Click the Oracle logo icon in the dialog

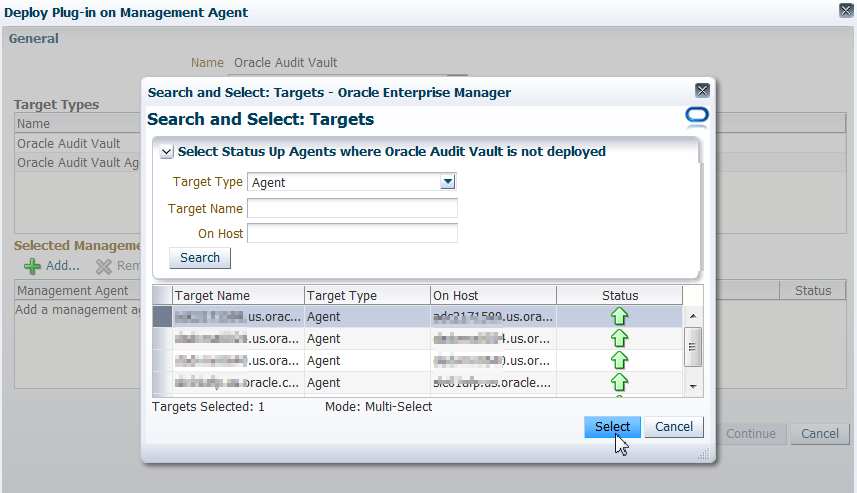(697, 117)
